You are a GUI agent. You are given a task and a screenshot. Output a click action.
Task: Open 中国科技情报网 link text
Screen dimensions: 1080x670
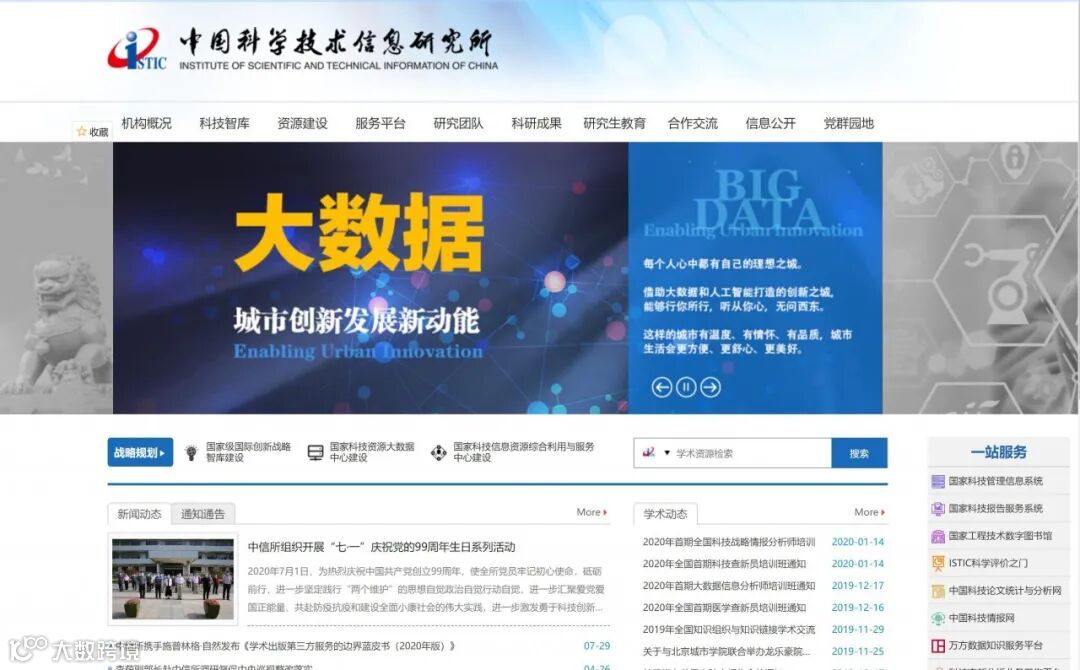[981, 618]
